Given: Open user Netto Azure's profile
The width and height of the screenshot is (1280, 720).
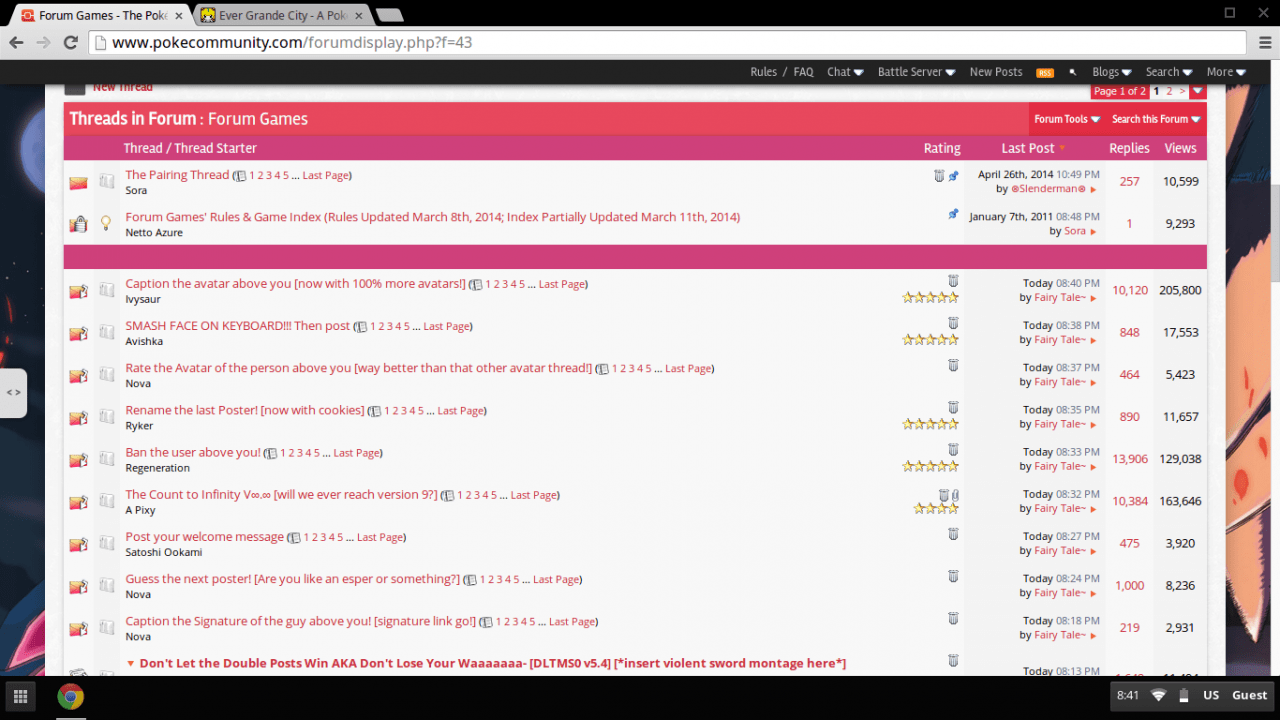Looking at the screenshot, I should (x=154, y=233).
